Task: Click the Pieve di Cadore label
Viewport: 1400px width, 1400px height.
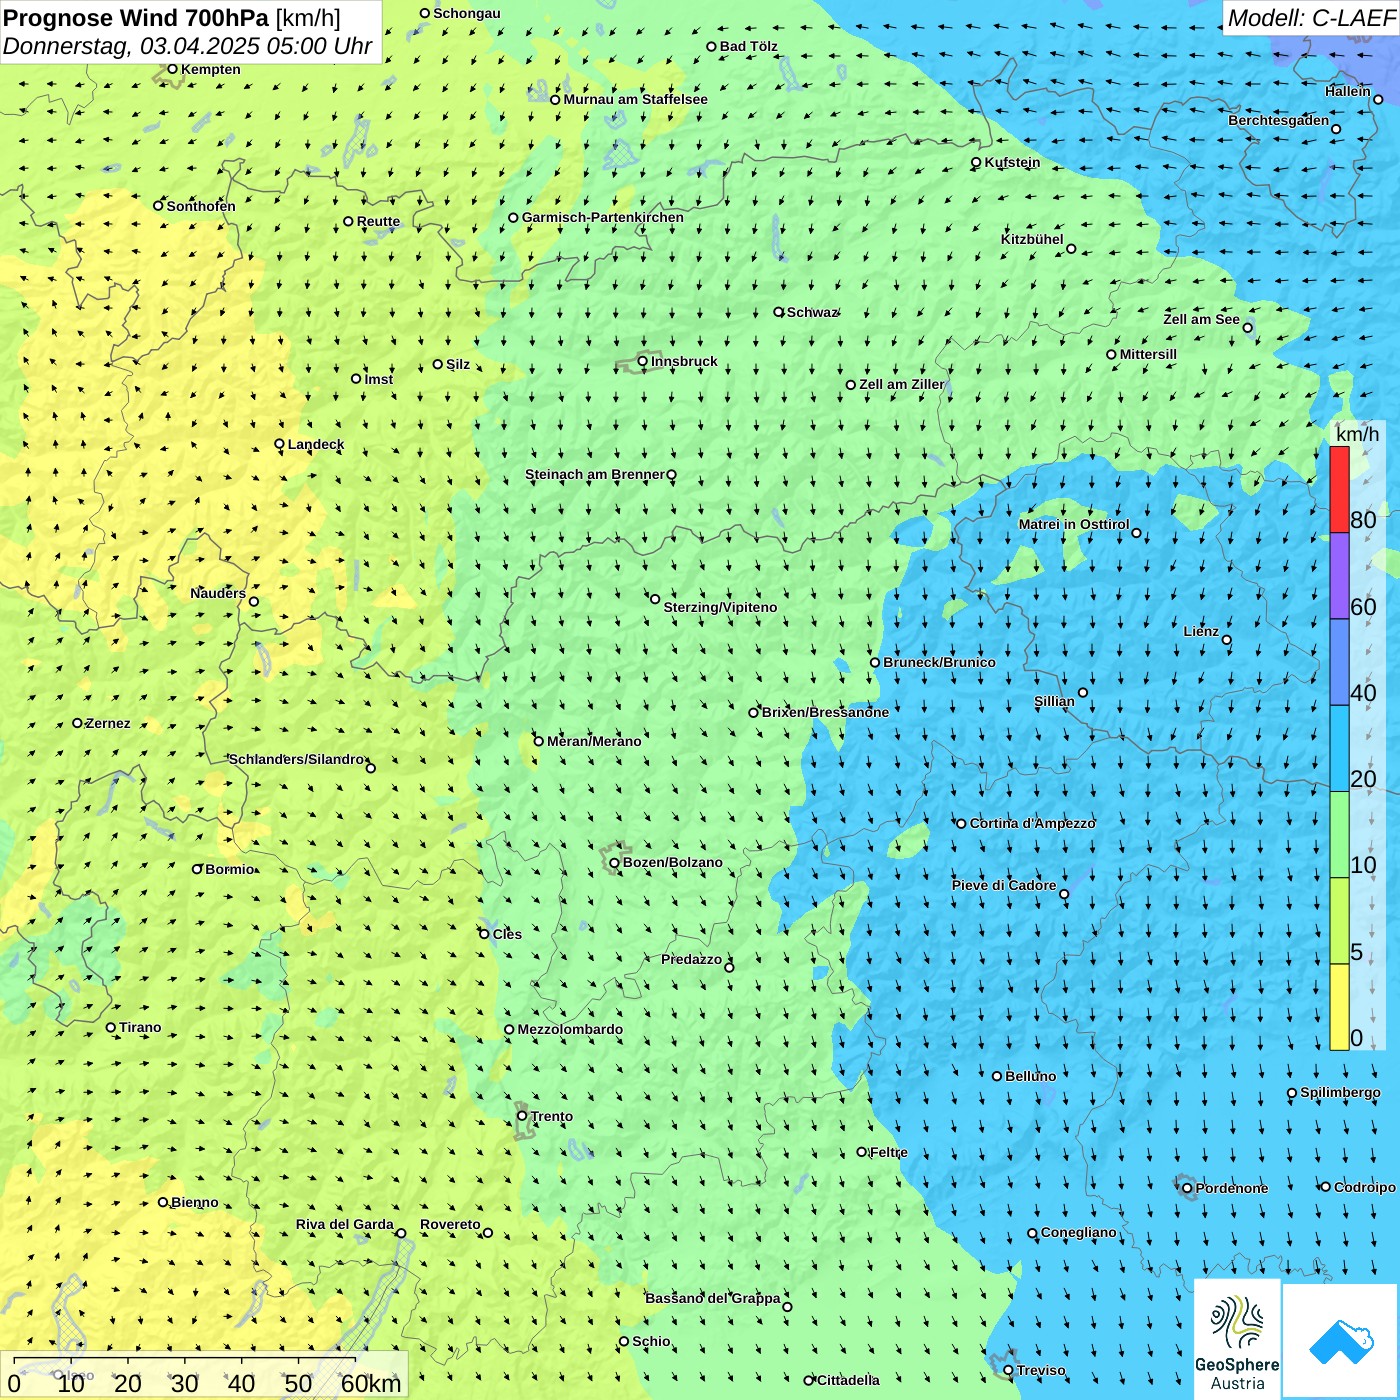Action: click(x=1003, y=885)
